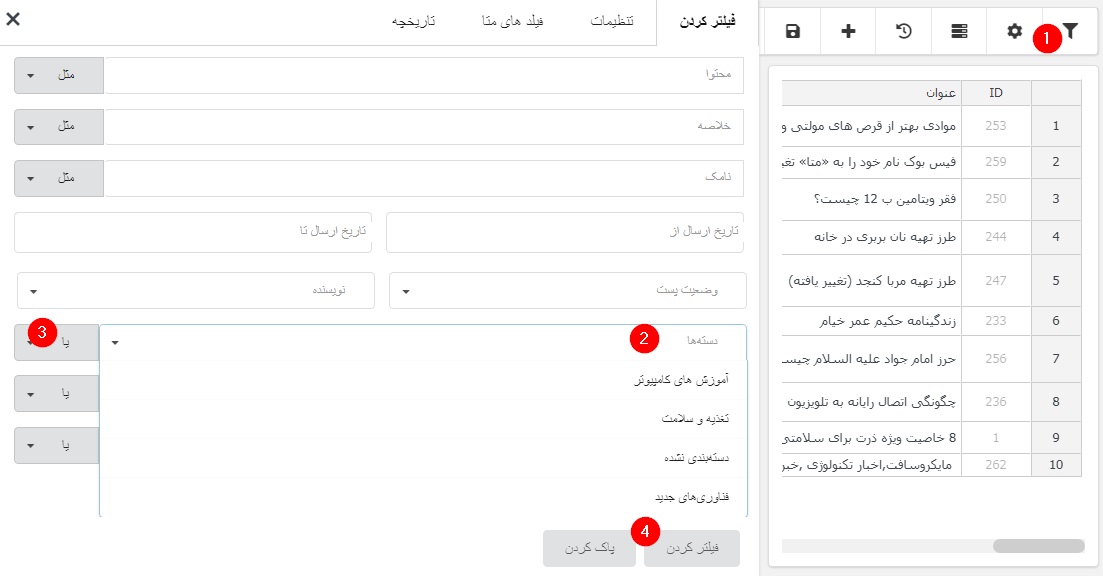Viewport: 1103px width, 576px height.
Task: Open history with the clock icon
Action: pyautogui.click(x=903, y=31)
